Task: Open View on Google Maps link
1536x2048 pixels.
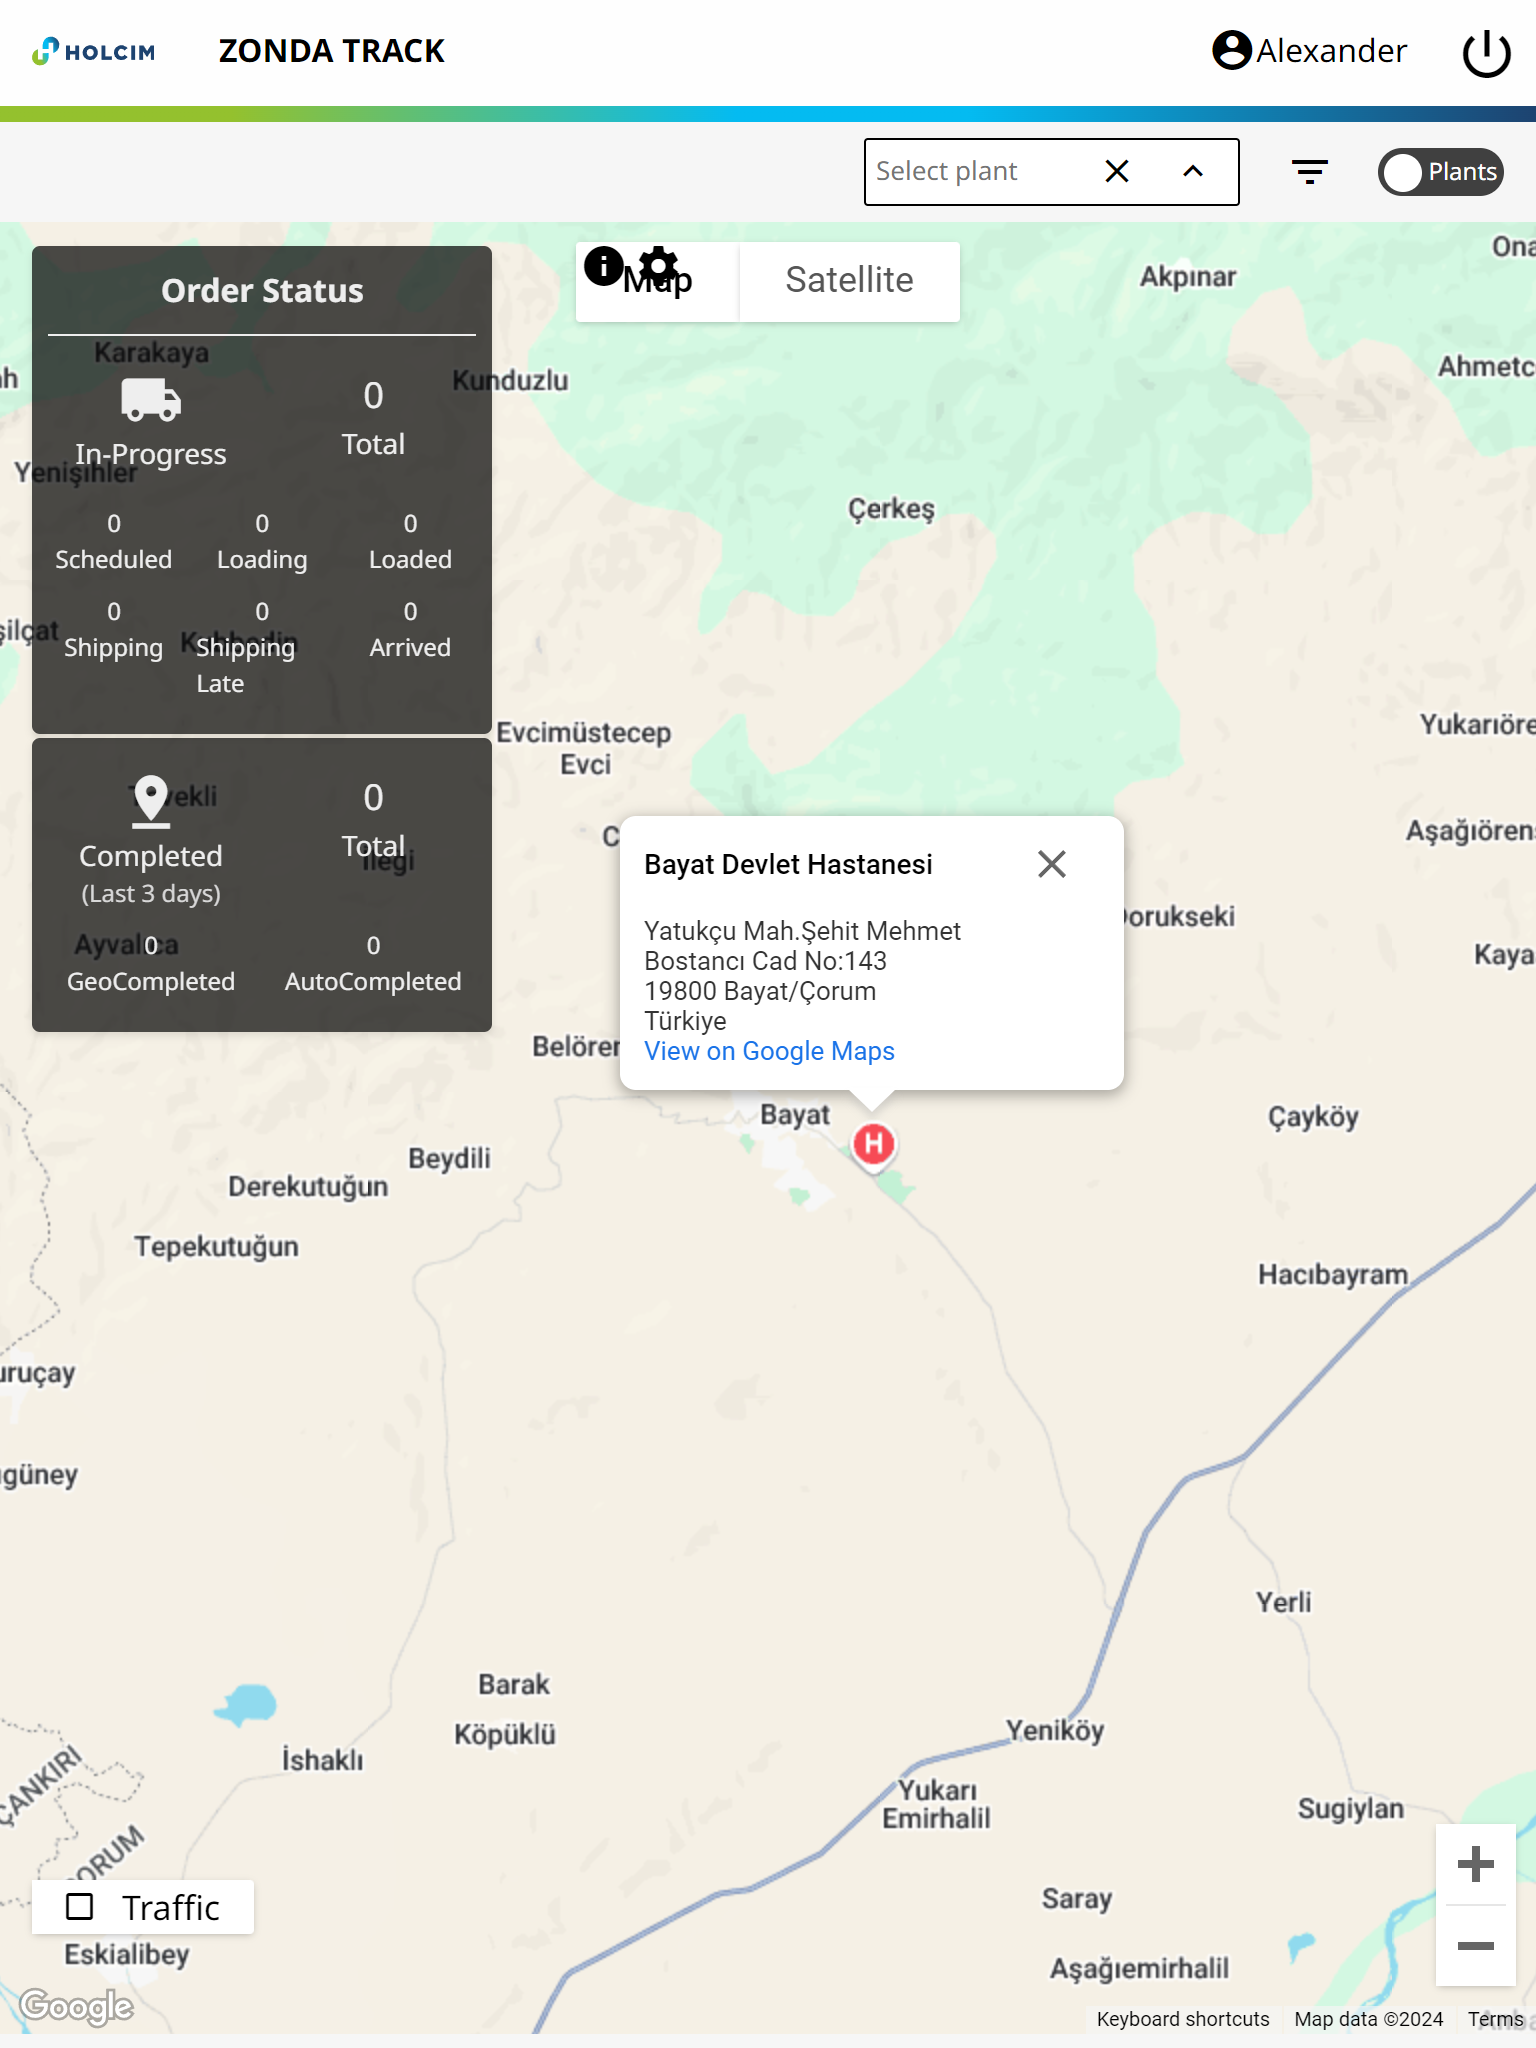Action: pos(769,1051)
